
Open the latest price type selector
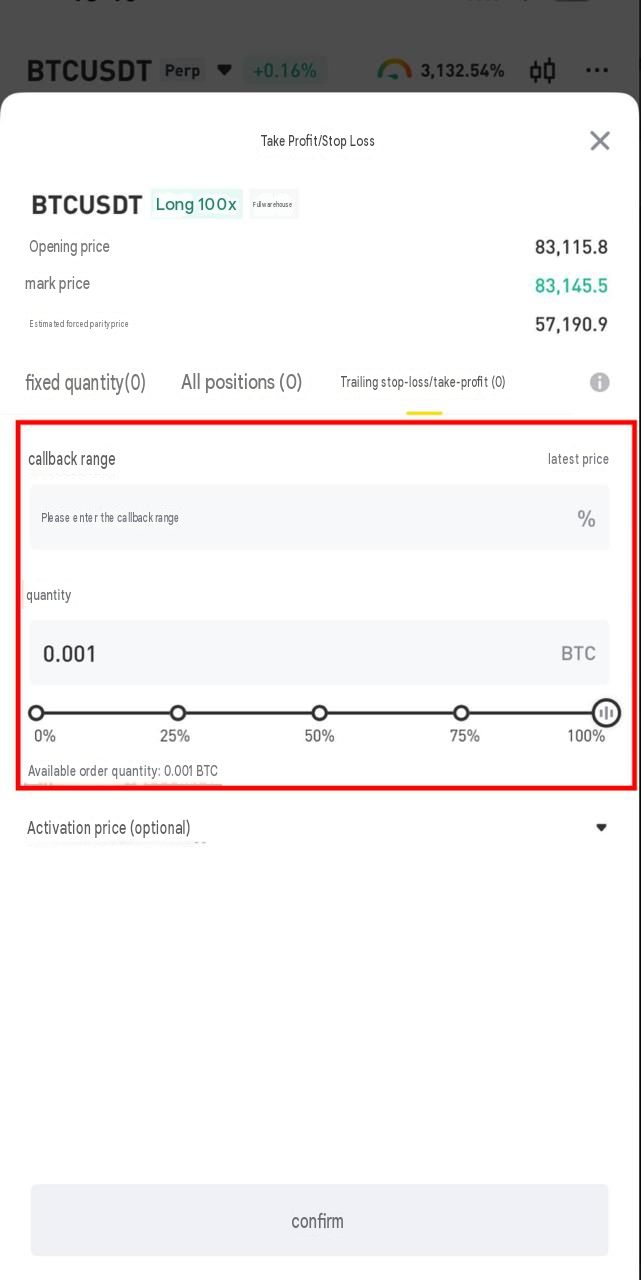pos(578,459)
